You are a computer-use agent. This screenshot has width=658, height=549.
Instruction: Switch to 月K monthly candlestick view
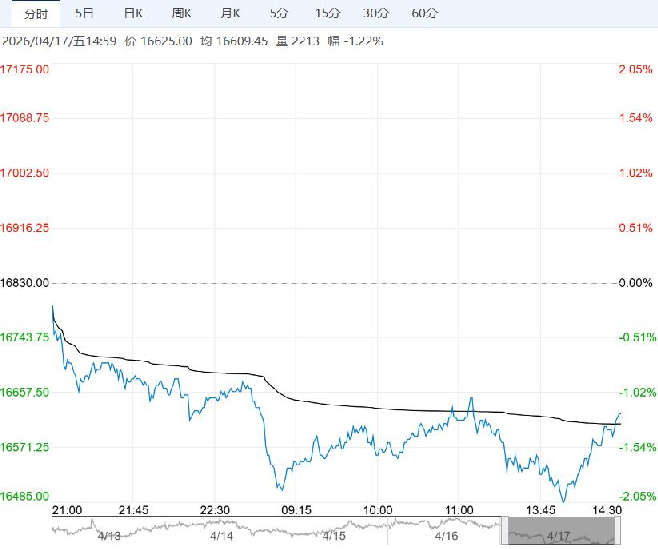pos(230,13)
